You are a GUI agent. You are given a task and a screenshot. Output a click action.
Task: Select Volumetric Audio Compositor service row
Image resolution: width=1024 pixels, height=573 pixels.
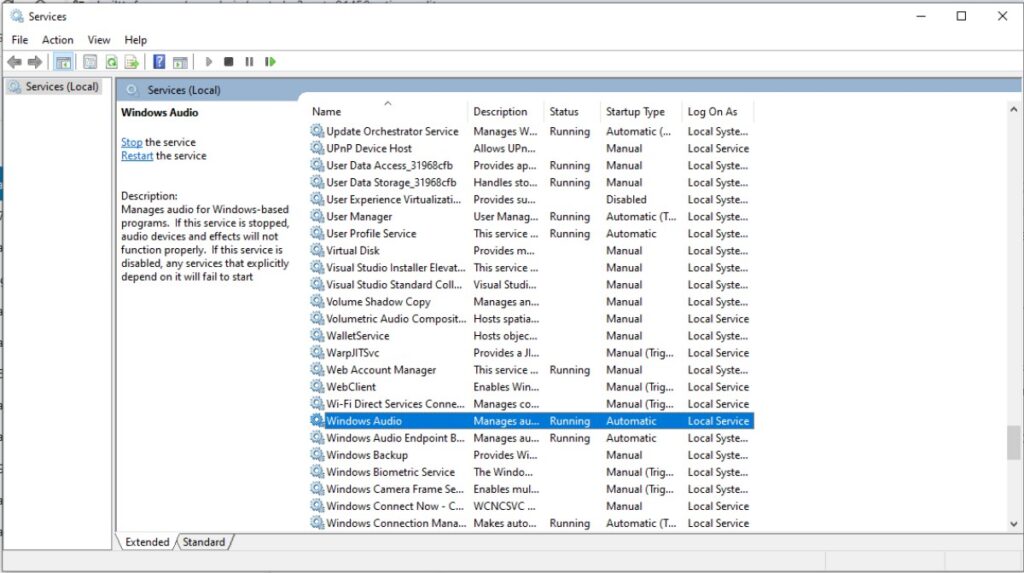coord(531,319)
